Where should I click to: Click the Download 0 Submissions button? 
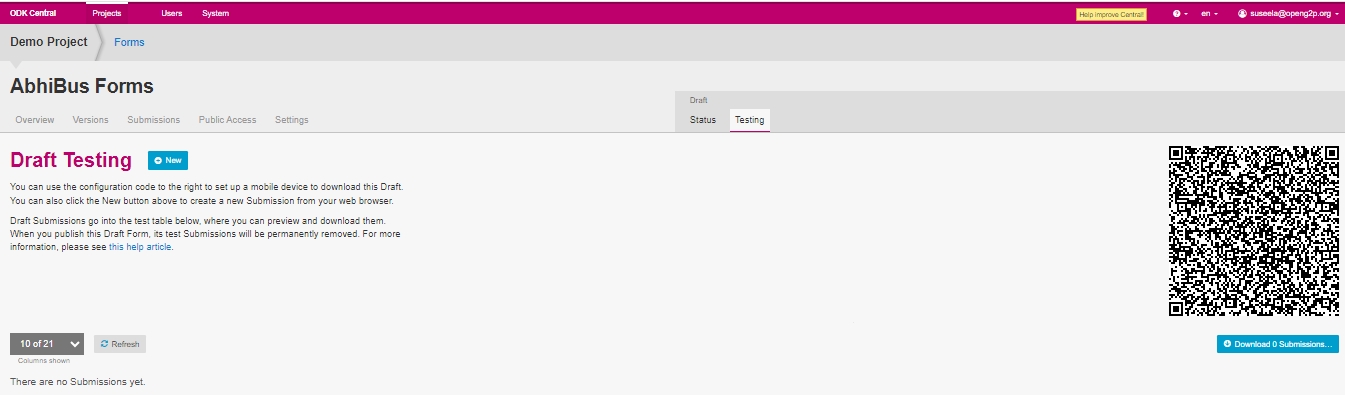click(x=1278, y=344)
